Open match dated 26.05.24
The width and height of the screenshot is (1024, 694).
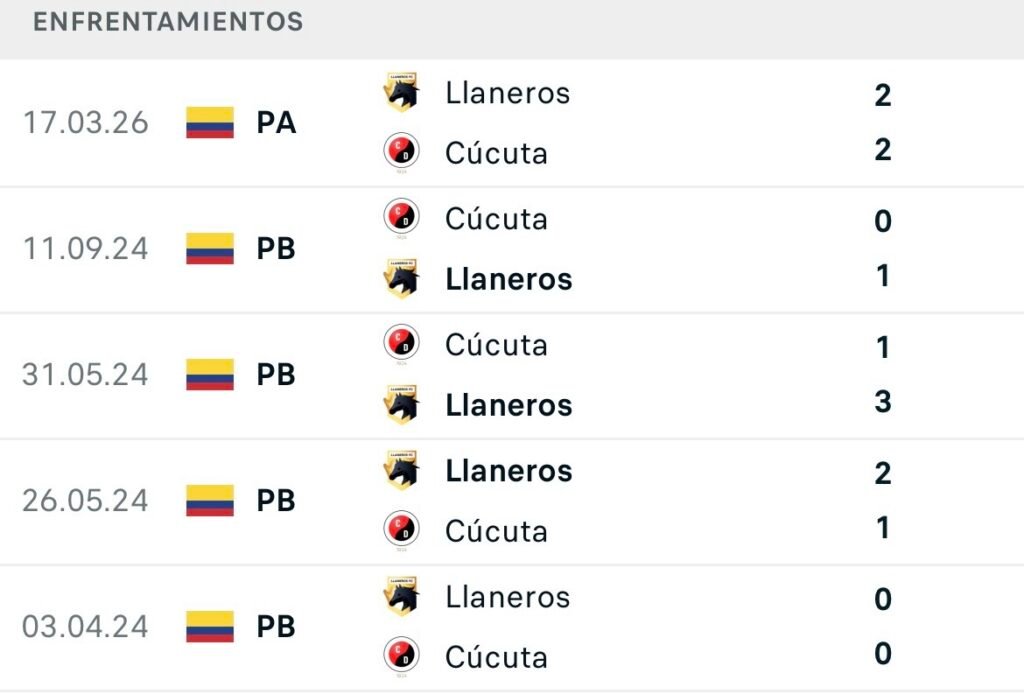click(x=512, y=501)
